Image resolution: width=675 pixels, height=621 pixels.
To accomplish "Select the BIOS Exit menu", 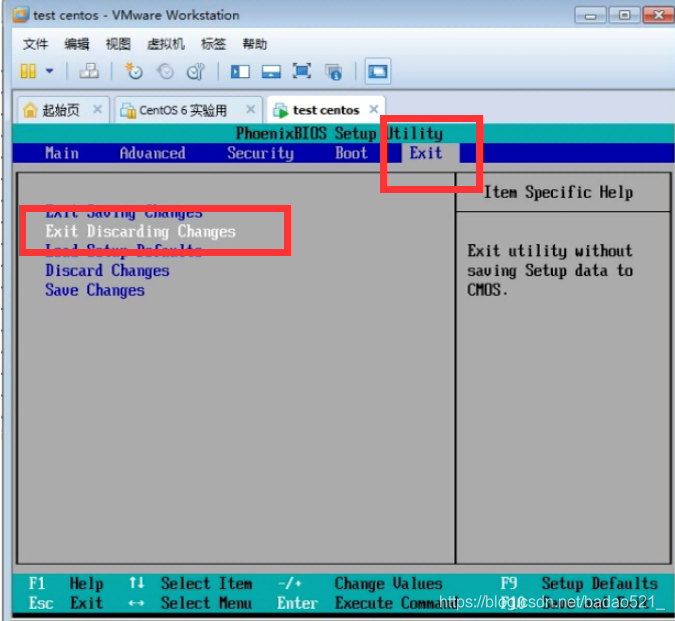I will click(x=426, y=153).
